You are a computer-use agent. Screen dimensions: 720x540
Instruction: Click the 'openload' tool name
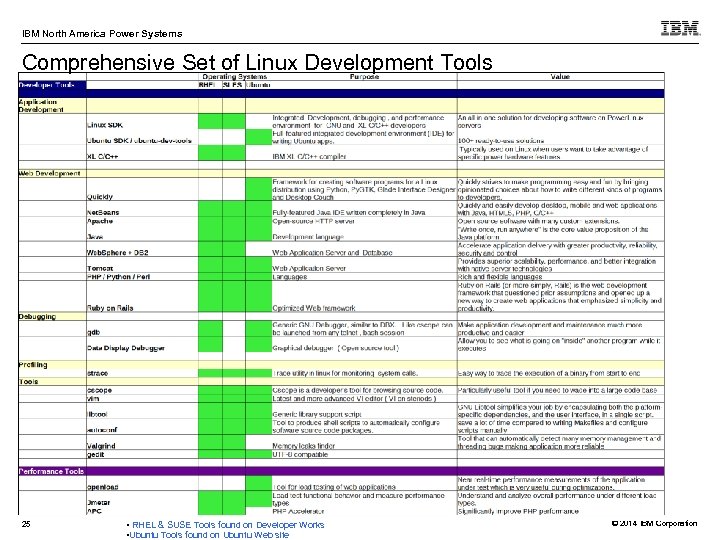[102, 487]
